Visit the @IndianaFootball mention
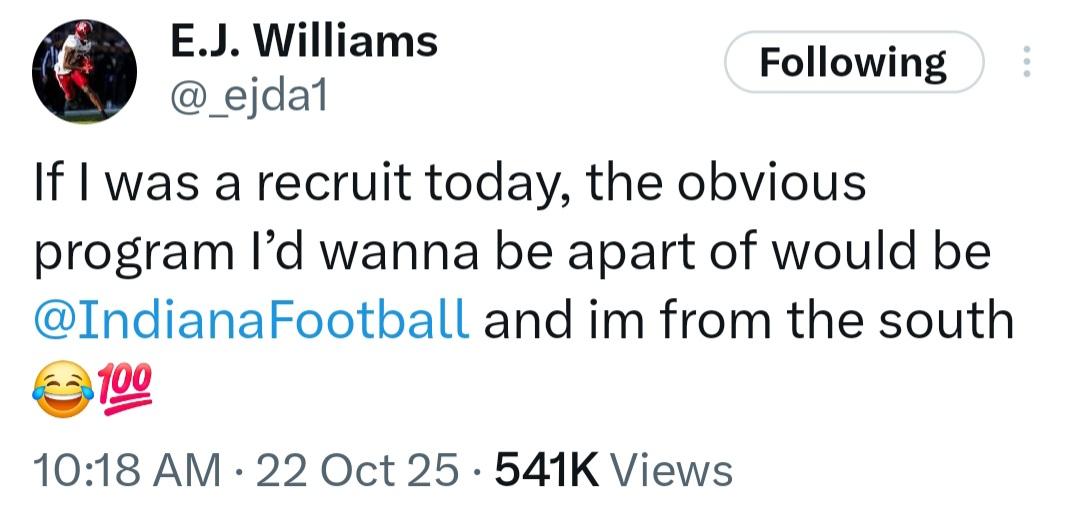 tap(251, 322)
